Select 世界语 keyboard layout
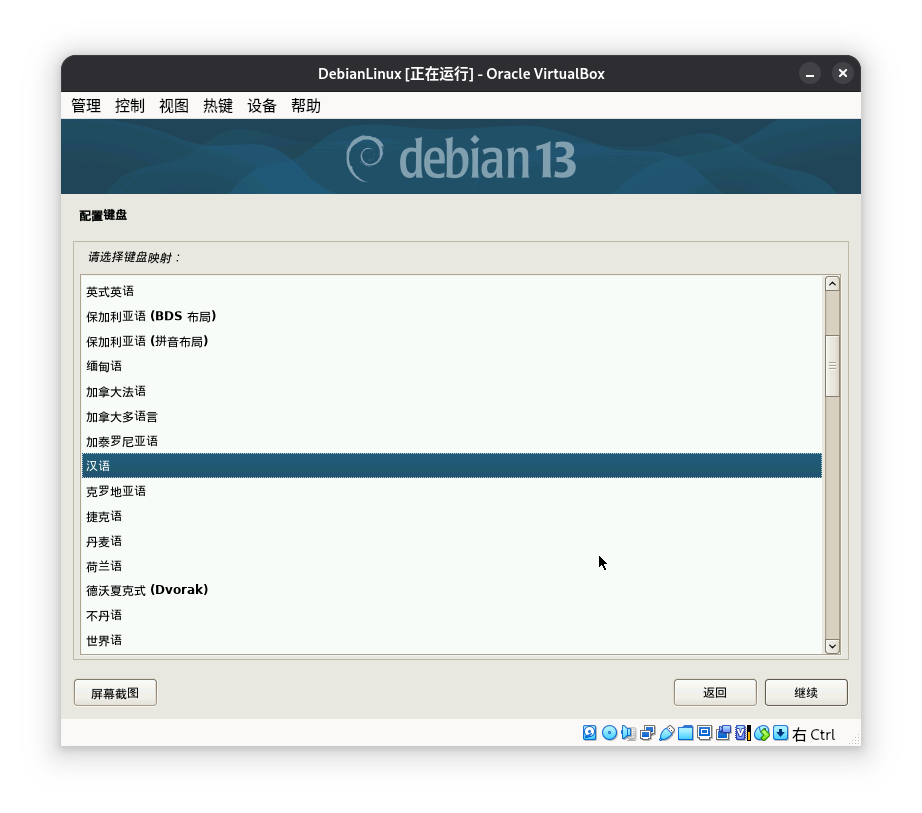This screenshot has height=813, width=922. click(452, 640)
